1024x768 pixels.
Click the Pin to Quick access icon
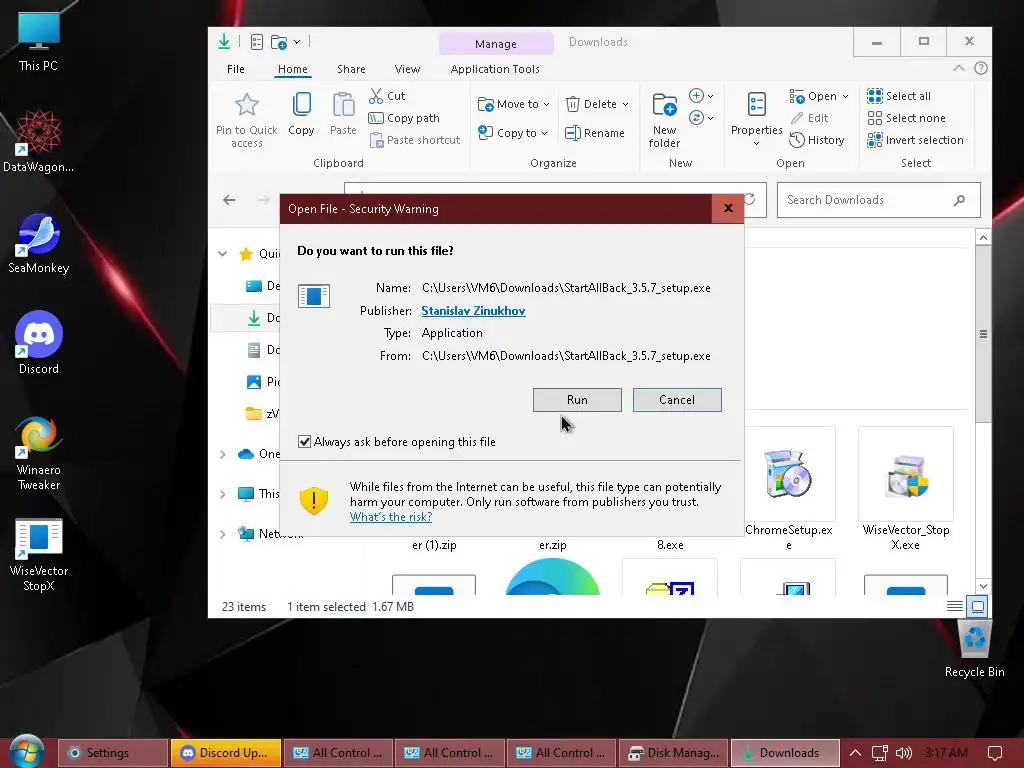247,104
